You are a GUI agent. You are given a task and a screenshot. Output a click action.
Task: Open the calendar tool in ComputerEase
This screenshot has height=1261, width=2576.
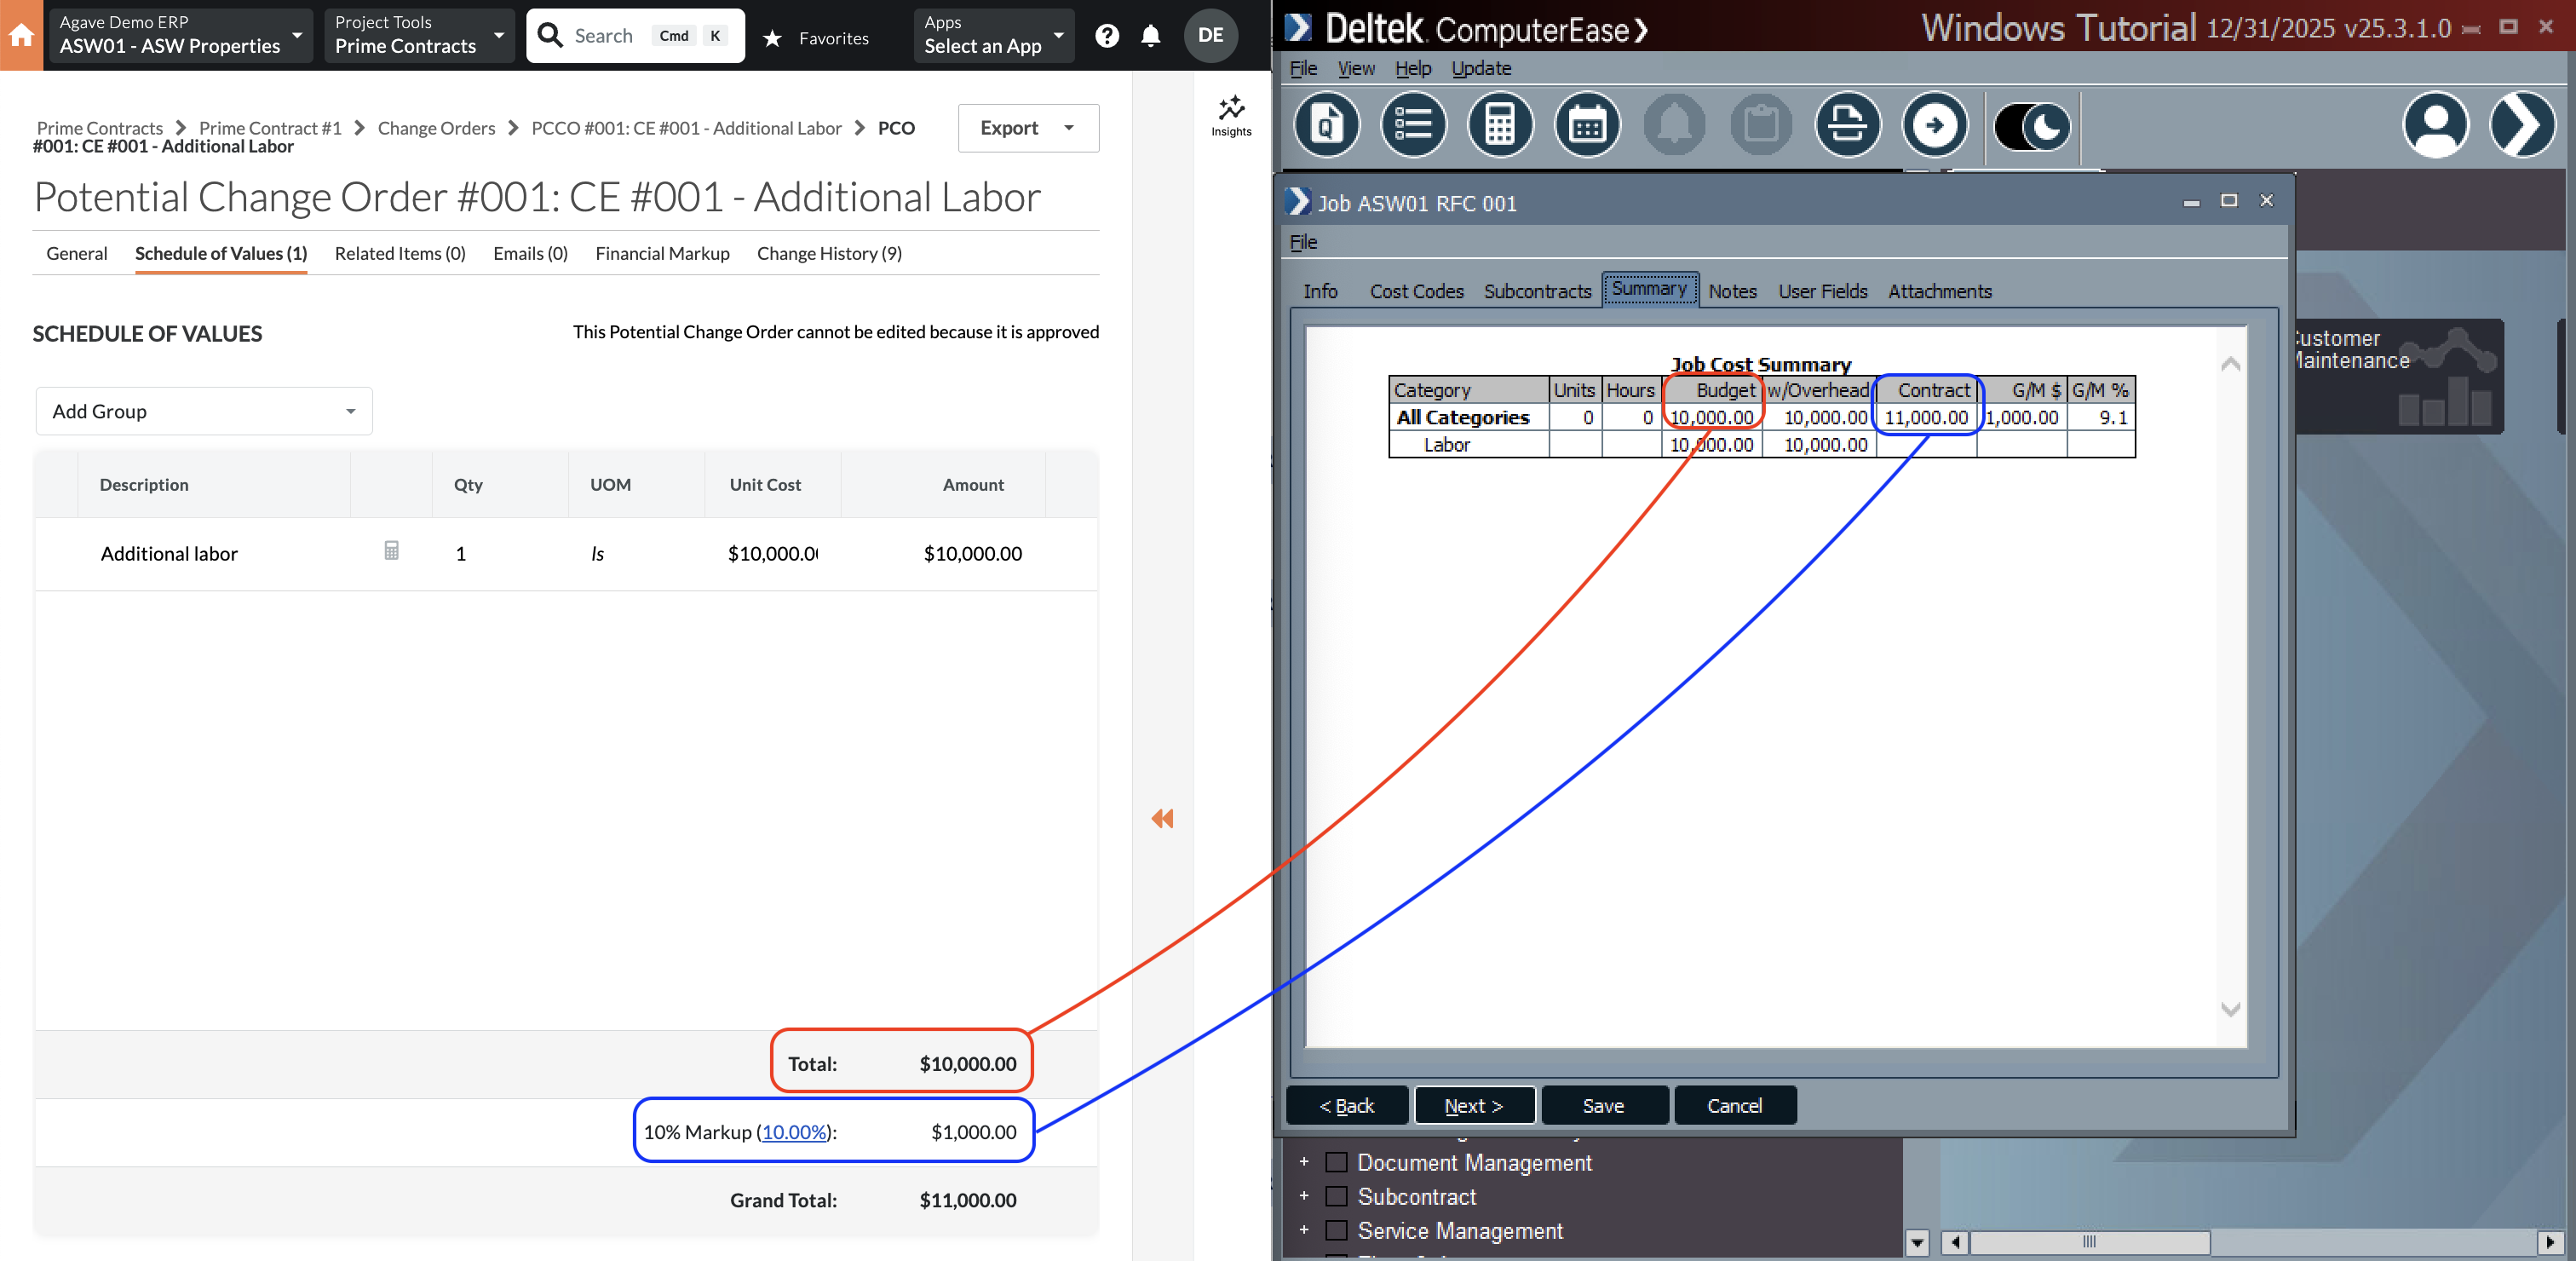(1586, 124)
